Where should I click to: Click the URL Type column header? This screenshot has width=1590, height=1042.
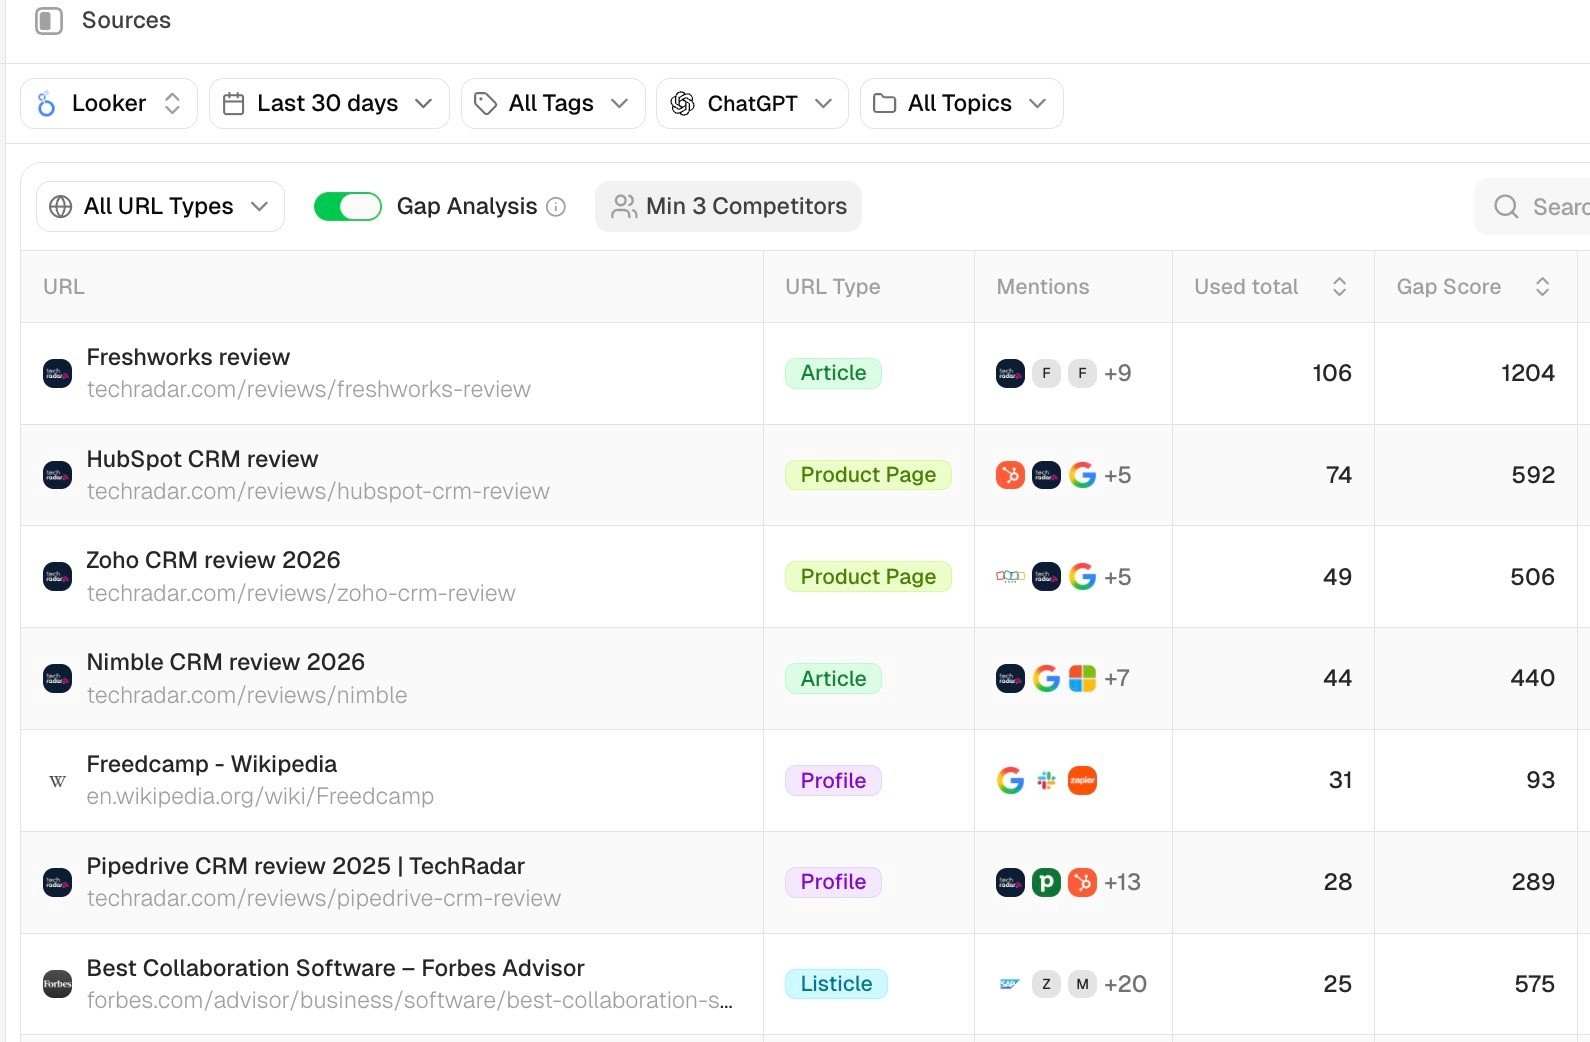point(832,287)
